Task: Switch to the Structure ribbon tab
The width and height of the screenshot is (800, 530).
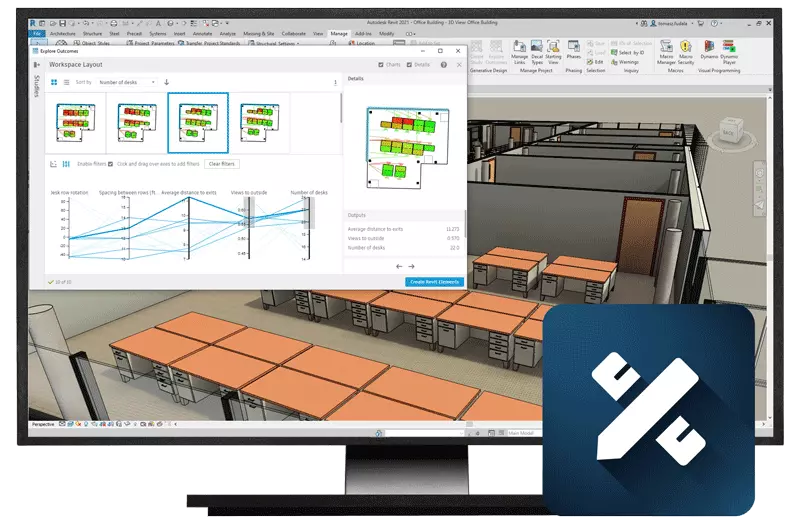Action: coord(92,34)
